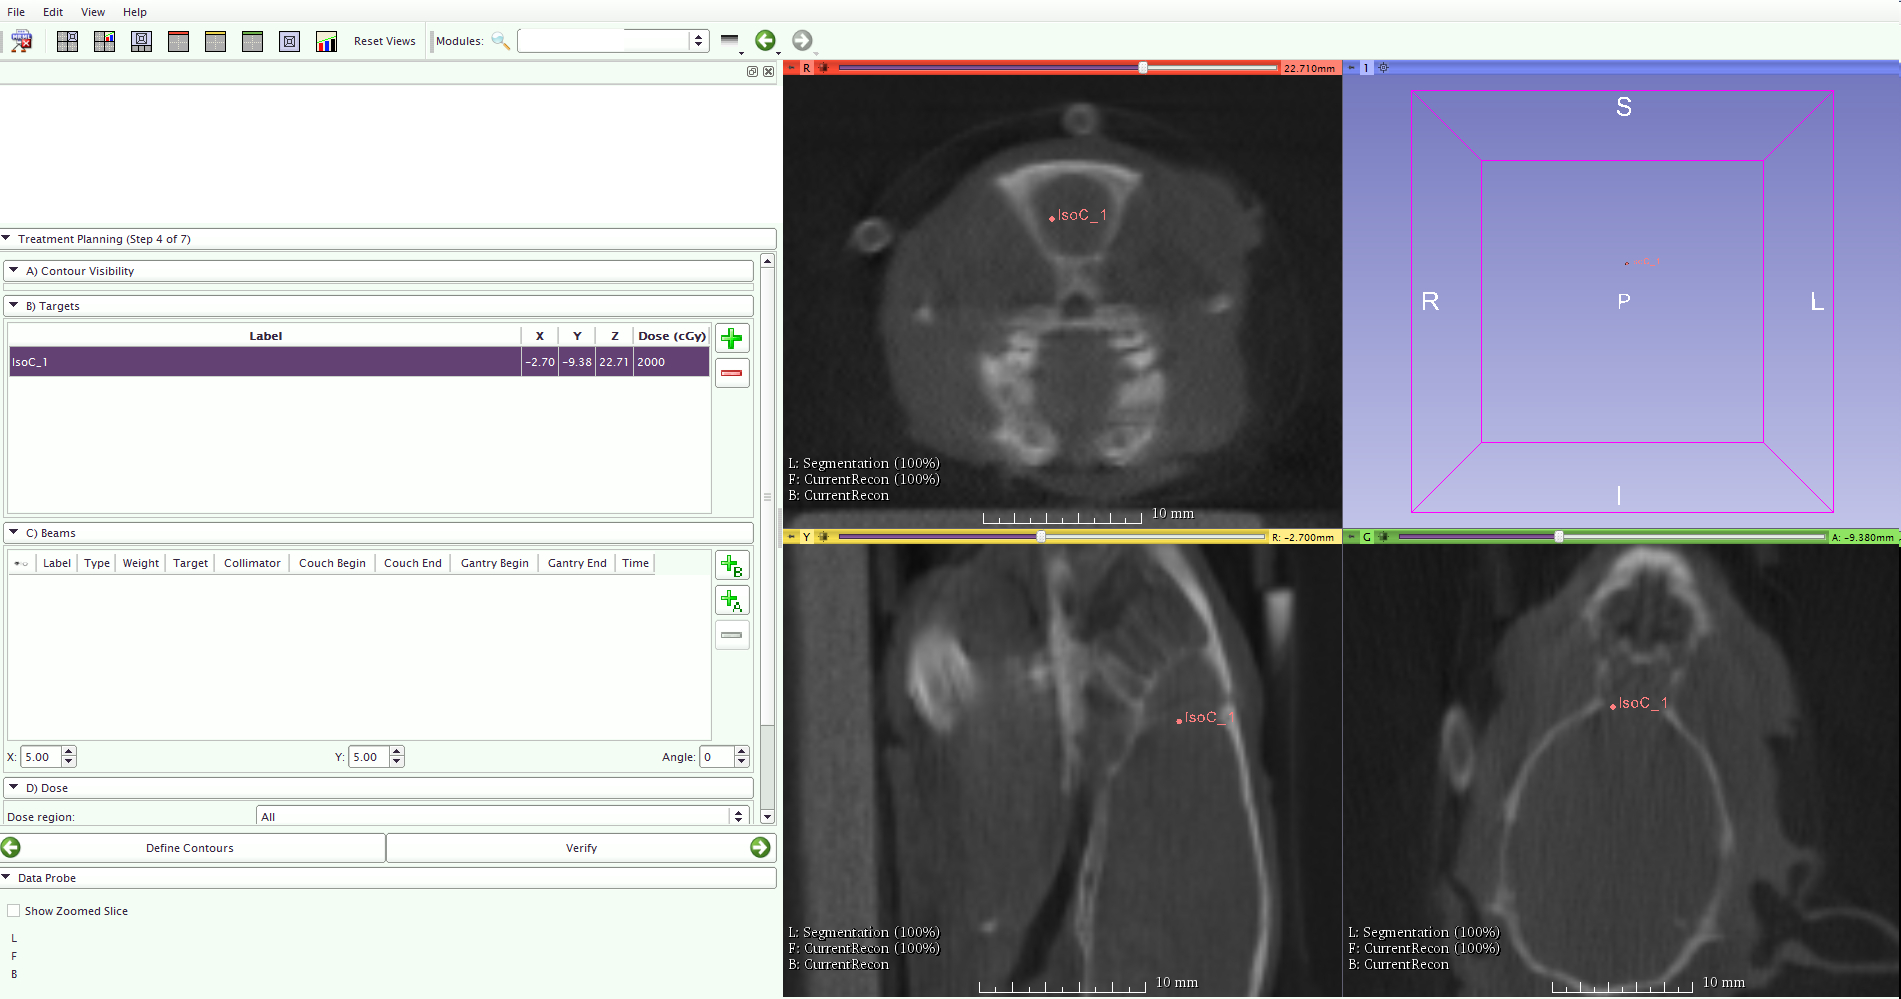This screenshot has width=1901, height=999.
Task: Remove the selected target with red minus
Action: click(732, 373)
